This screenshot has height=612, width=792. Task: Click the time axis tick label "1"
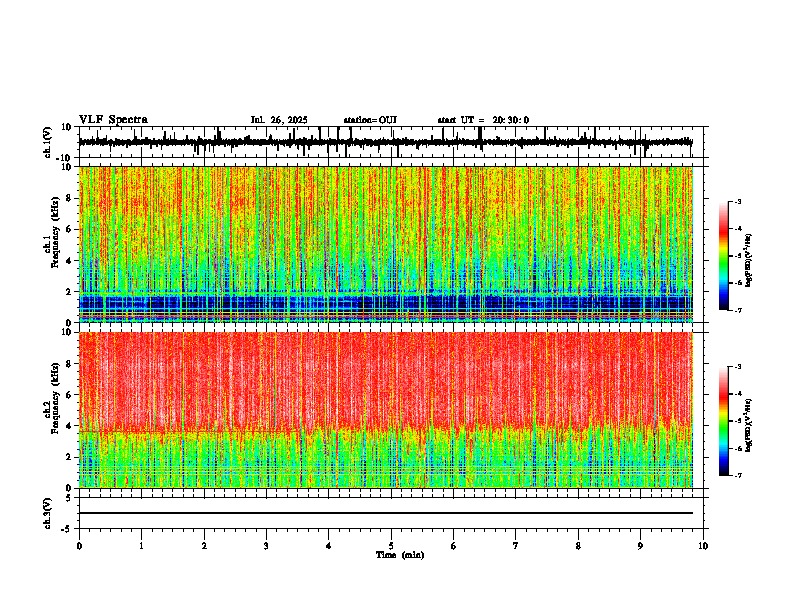(141, 546)
